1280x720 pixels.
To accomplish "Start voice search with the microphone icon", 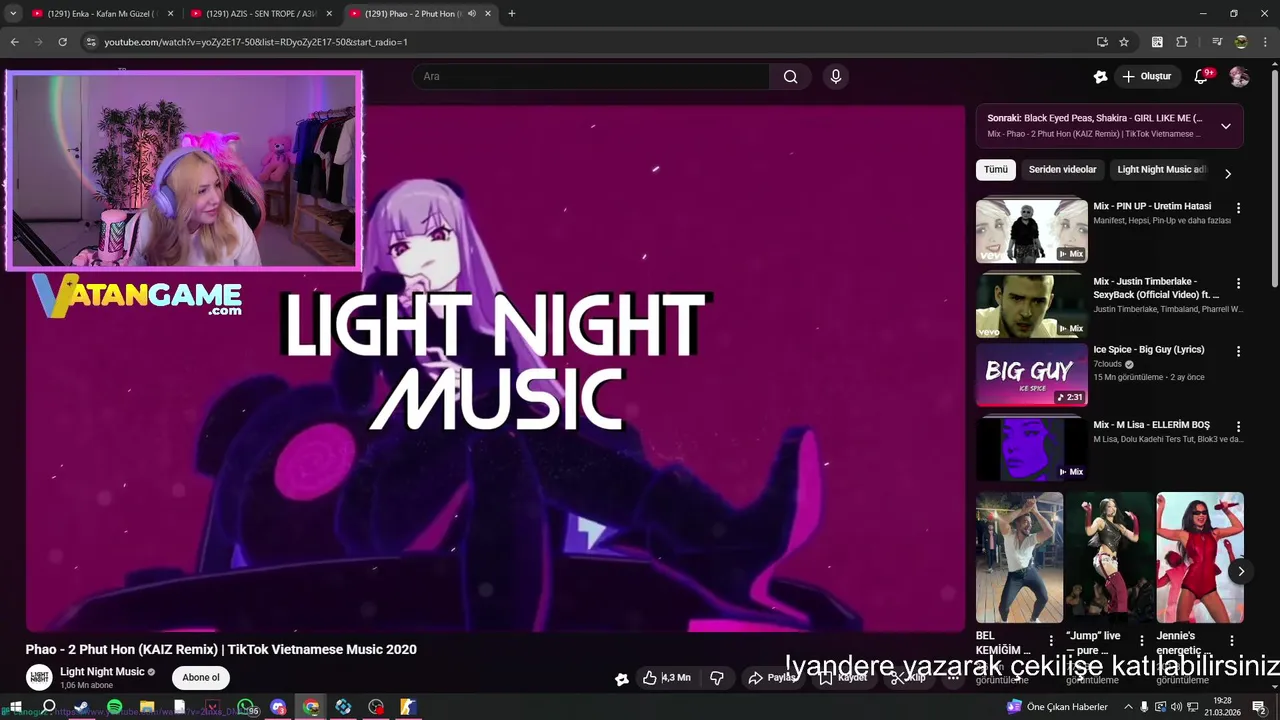I will click(x=836, y=76).
